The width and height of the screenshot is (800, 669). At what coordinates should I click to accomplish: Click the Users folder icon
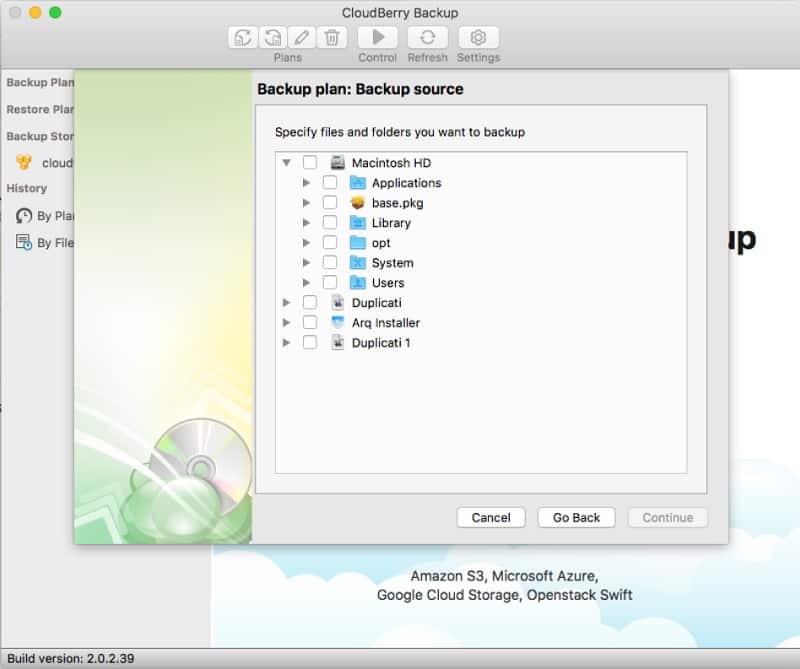coord(358,282)
